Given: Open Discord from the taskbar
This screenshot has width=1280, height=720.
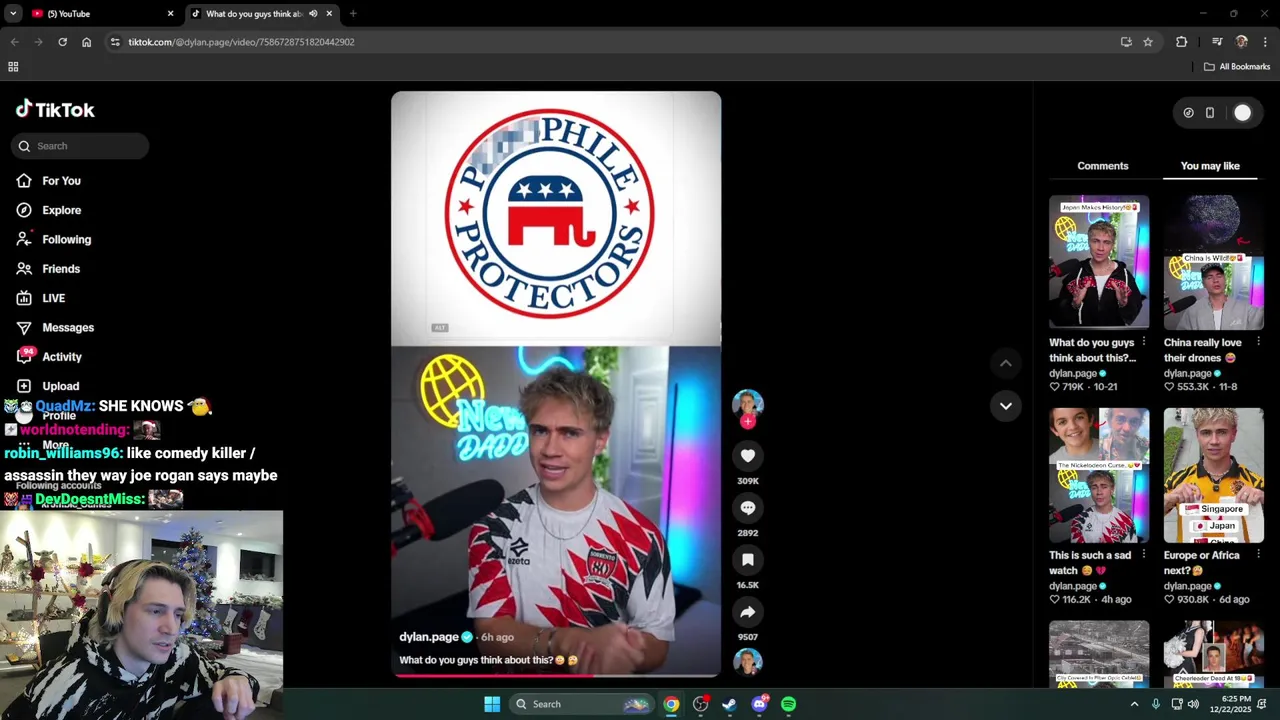Looking at the screenshot, I should pos(760,704).
